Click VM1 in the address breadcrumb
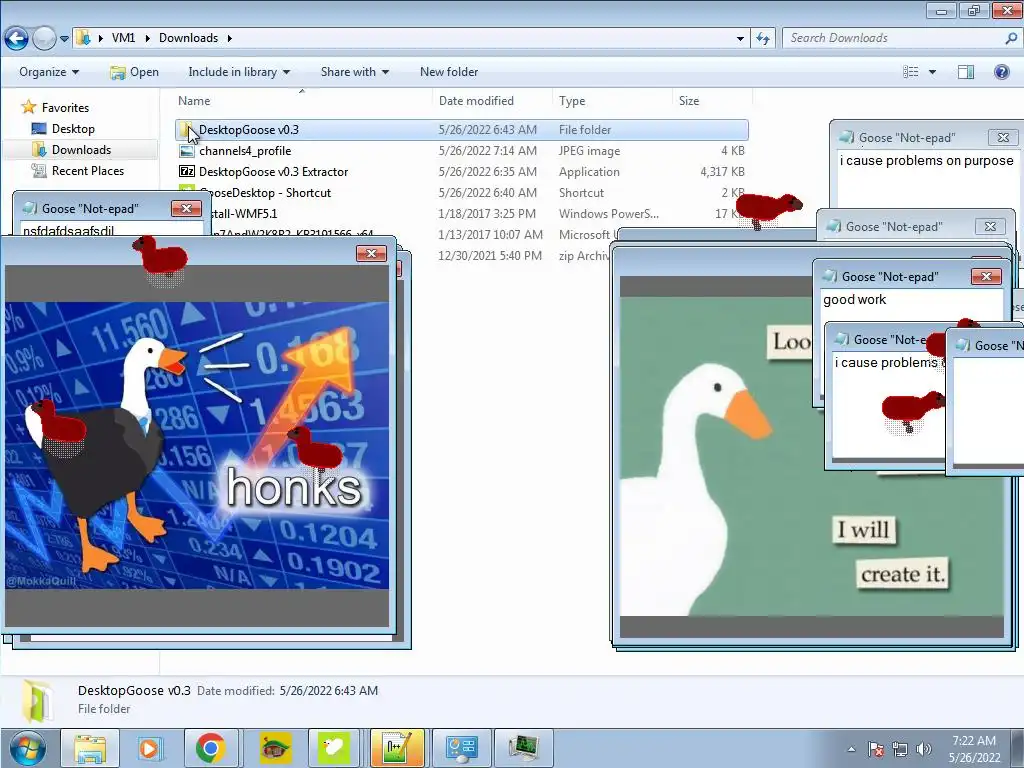The image size is (1024, 768). coord(123,38)
